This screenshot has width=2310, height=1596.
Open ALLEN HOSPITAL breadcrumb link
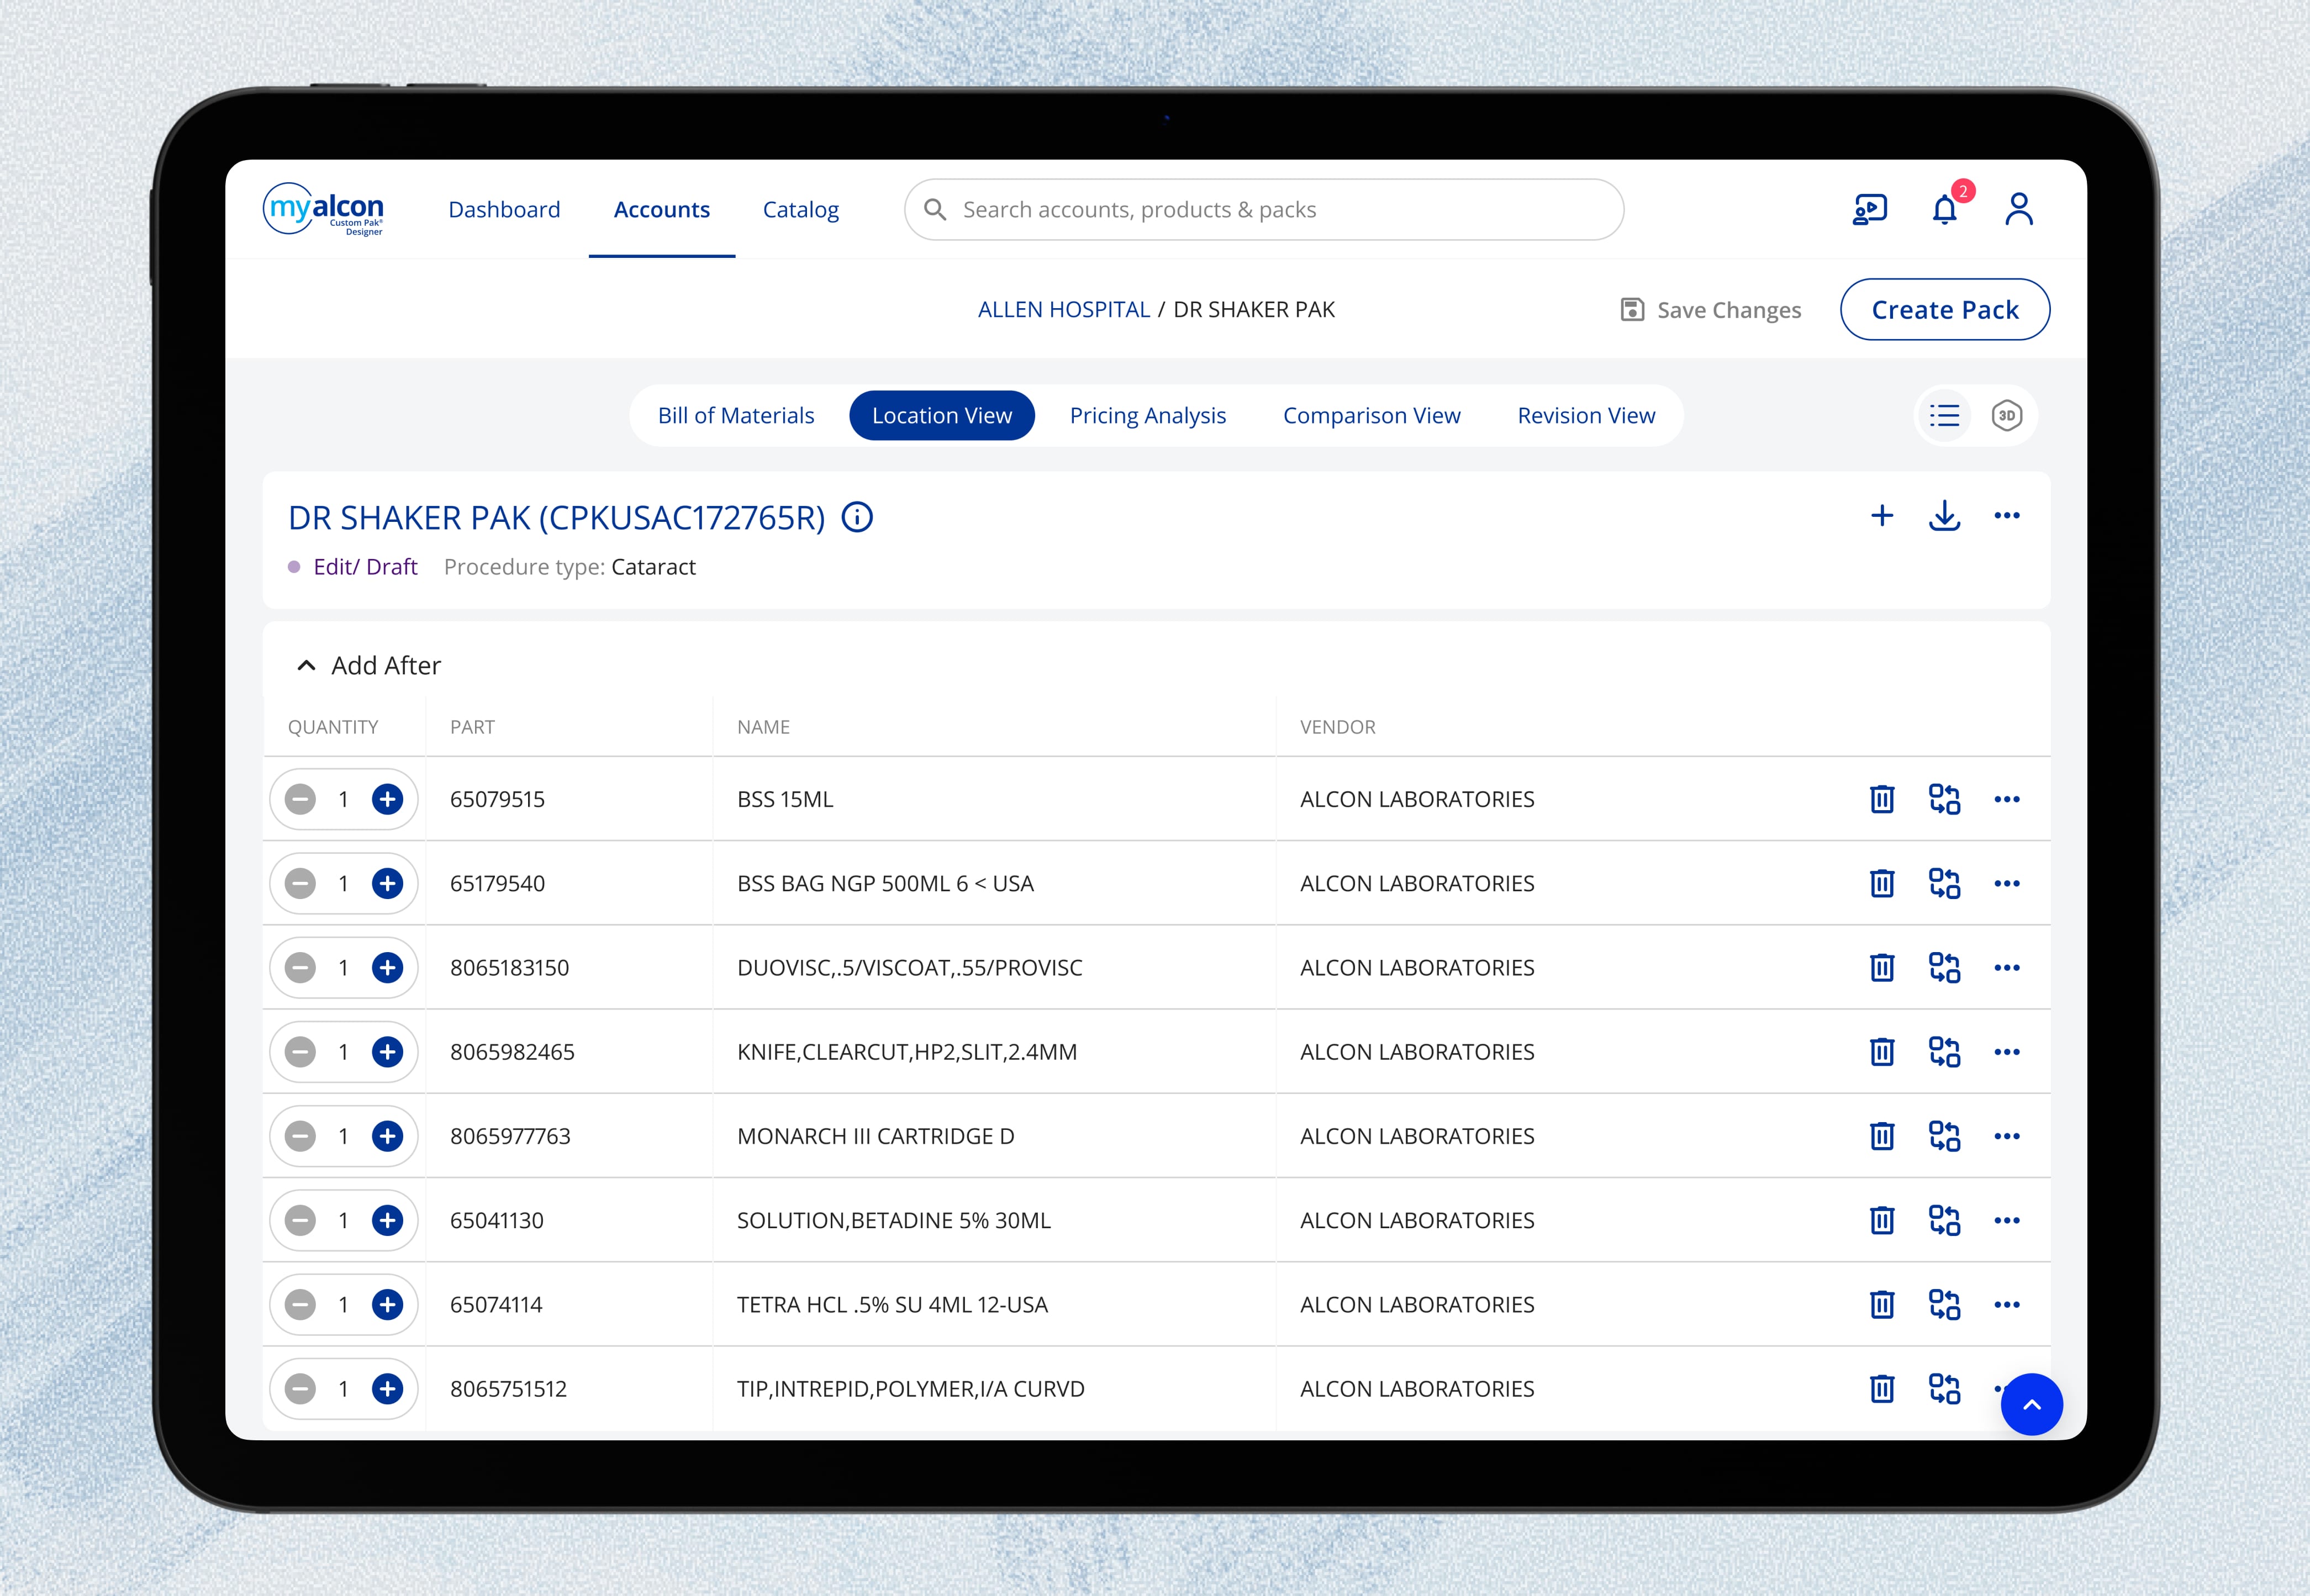(x=1064, y=309)
